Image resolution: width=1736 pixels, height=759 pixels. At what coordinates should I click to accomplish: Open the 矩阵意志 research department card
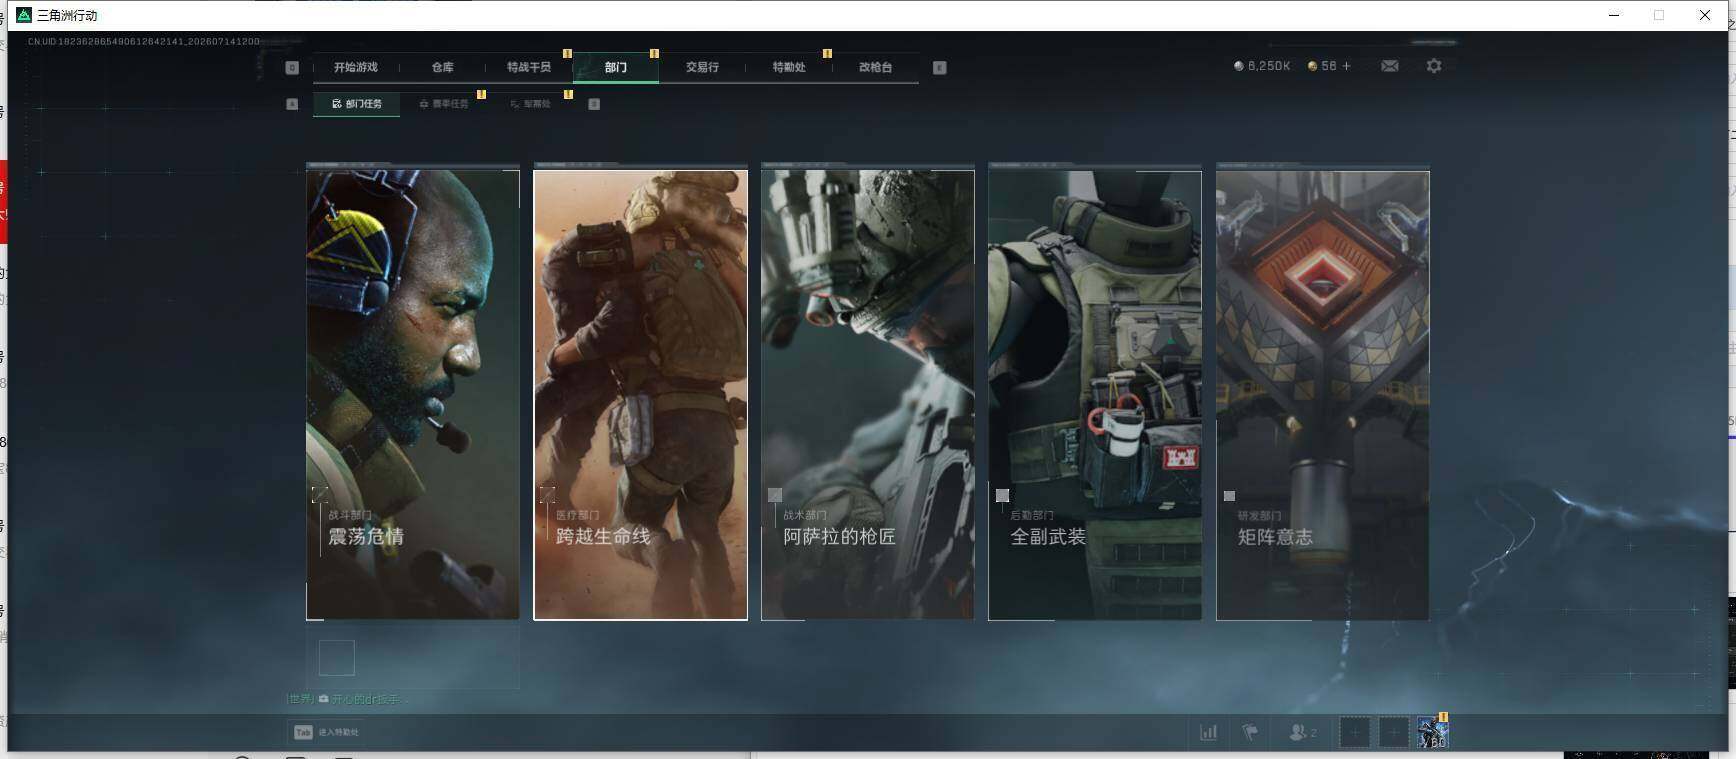click(x=1323, y=395)
